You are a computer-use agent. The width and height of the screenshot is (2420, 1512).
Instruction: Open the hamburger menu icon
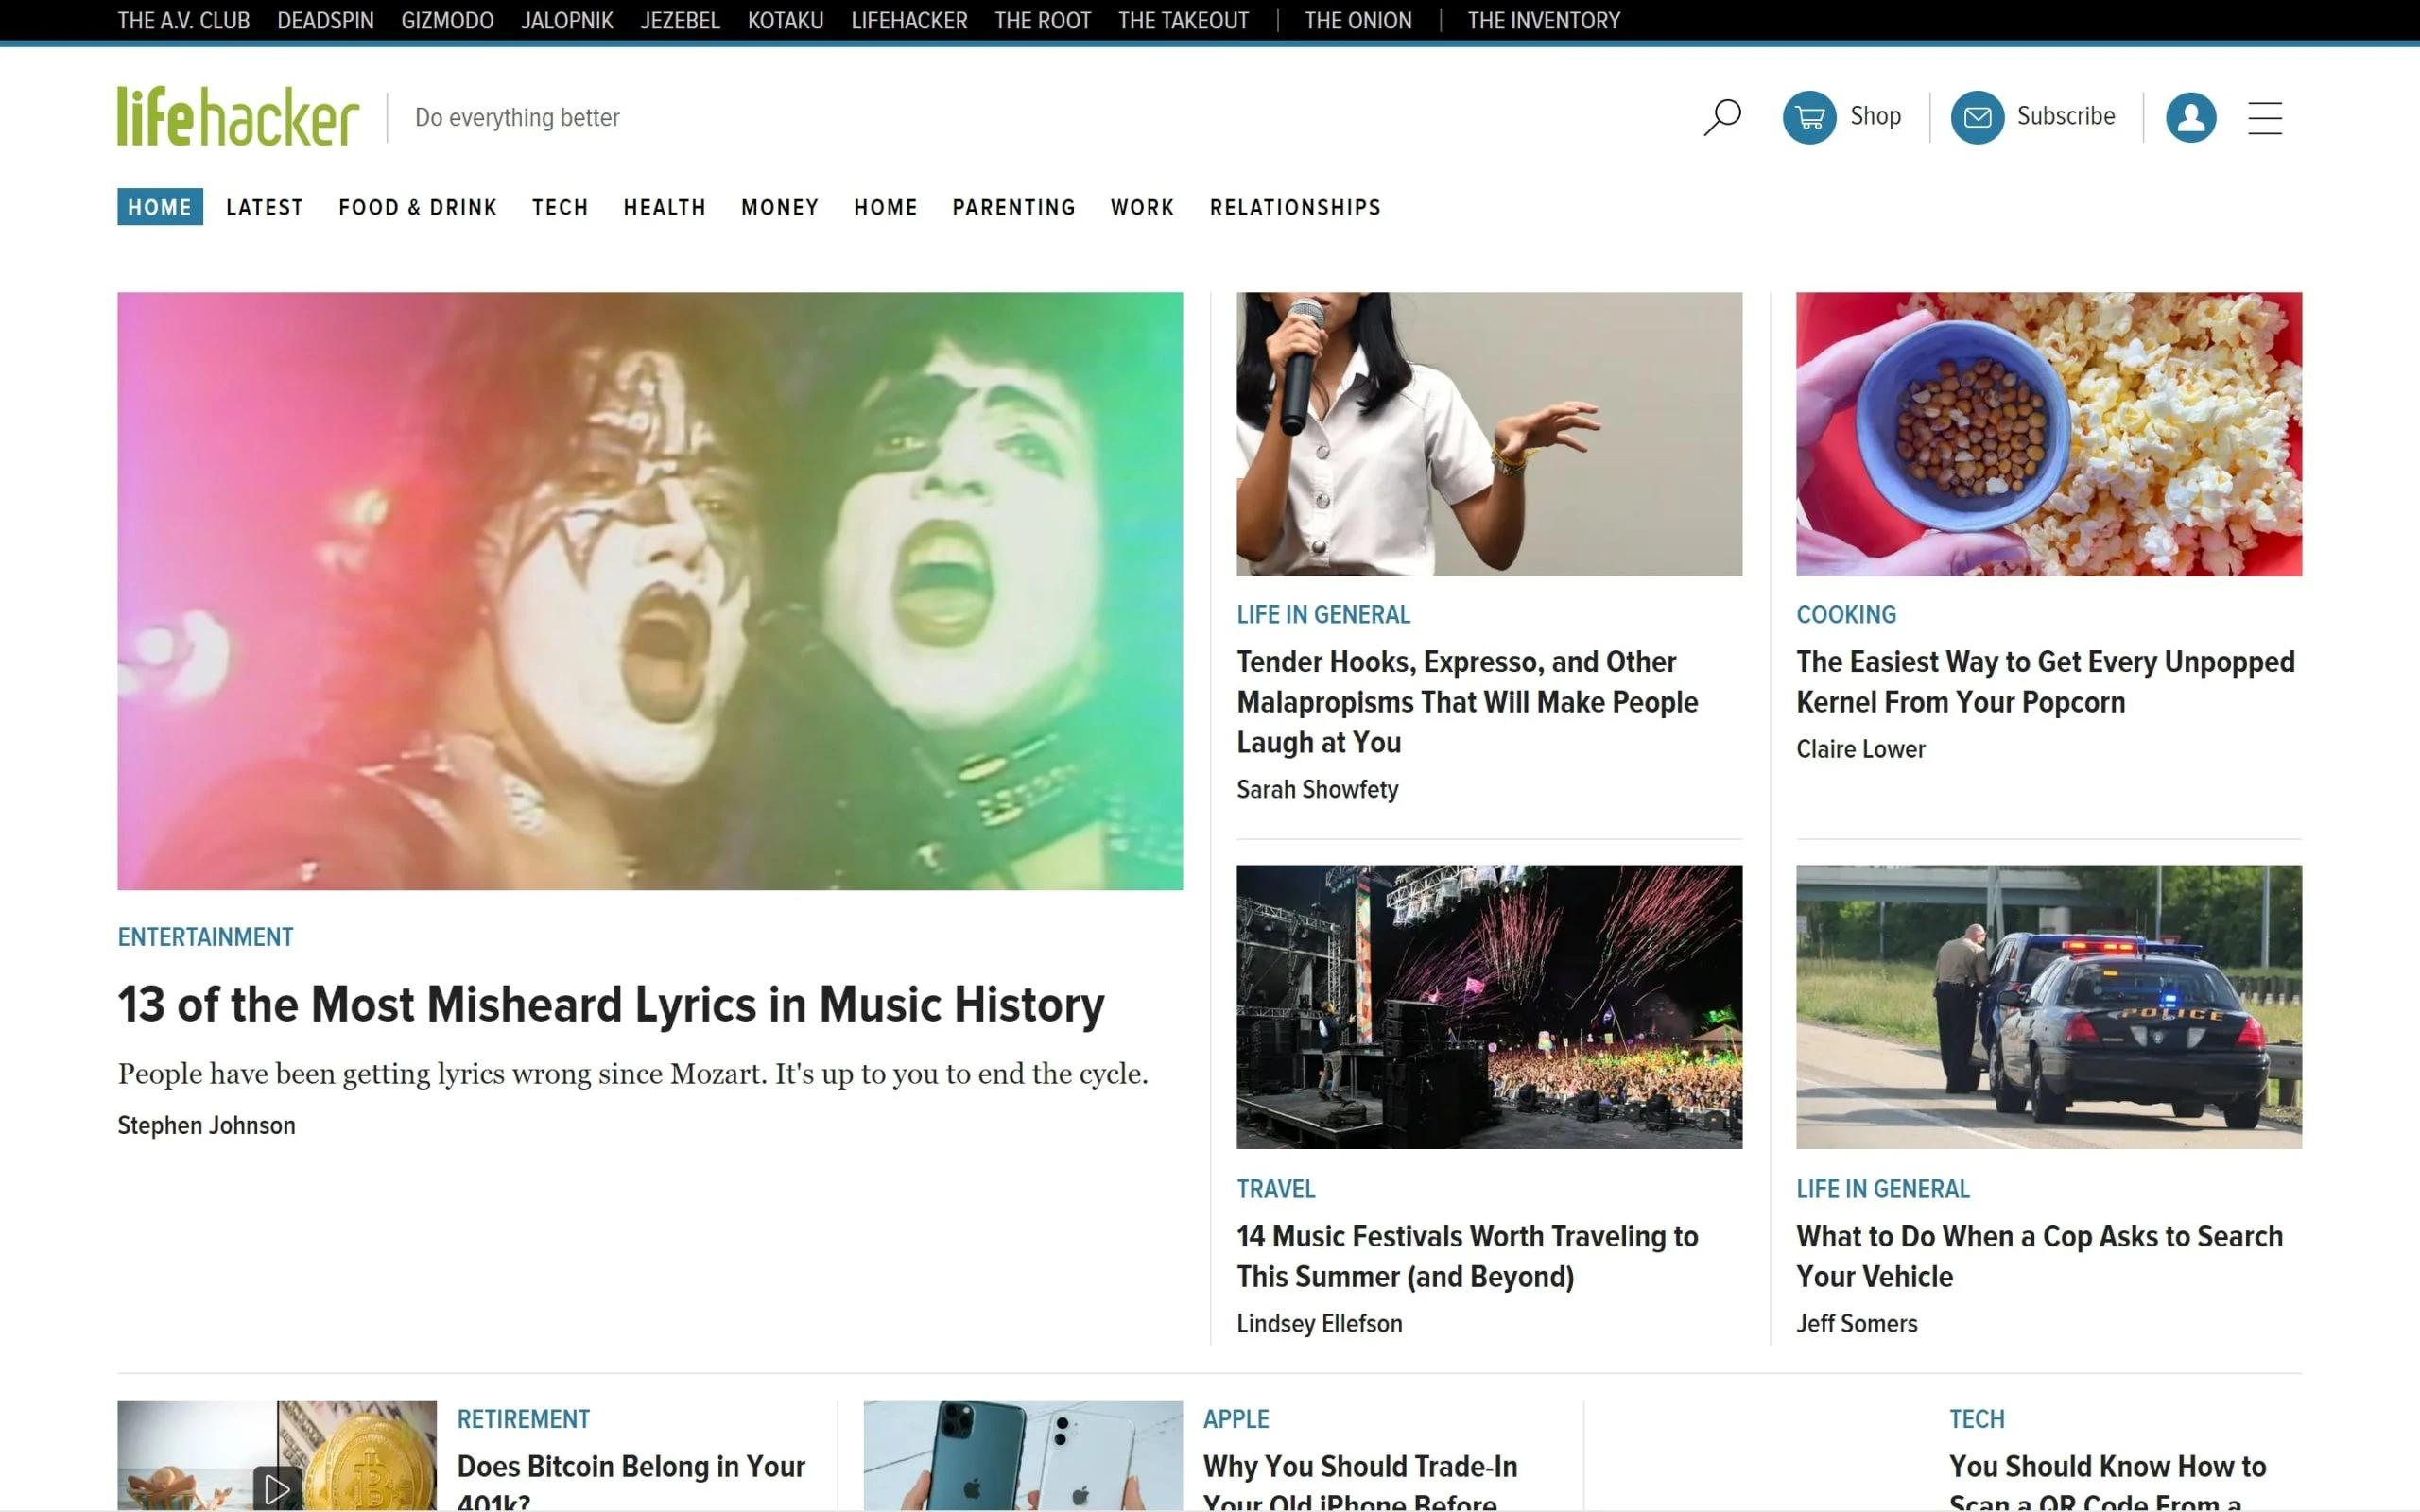pyautogui.click(x=2265, y=118)
